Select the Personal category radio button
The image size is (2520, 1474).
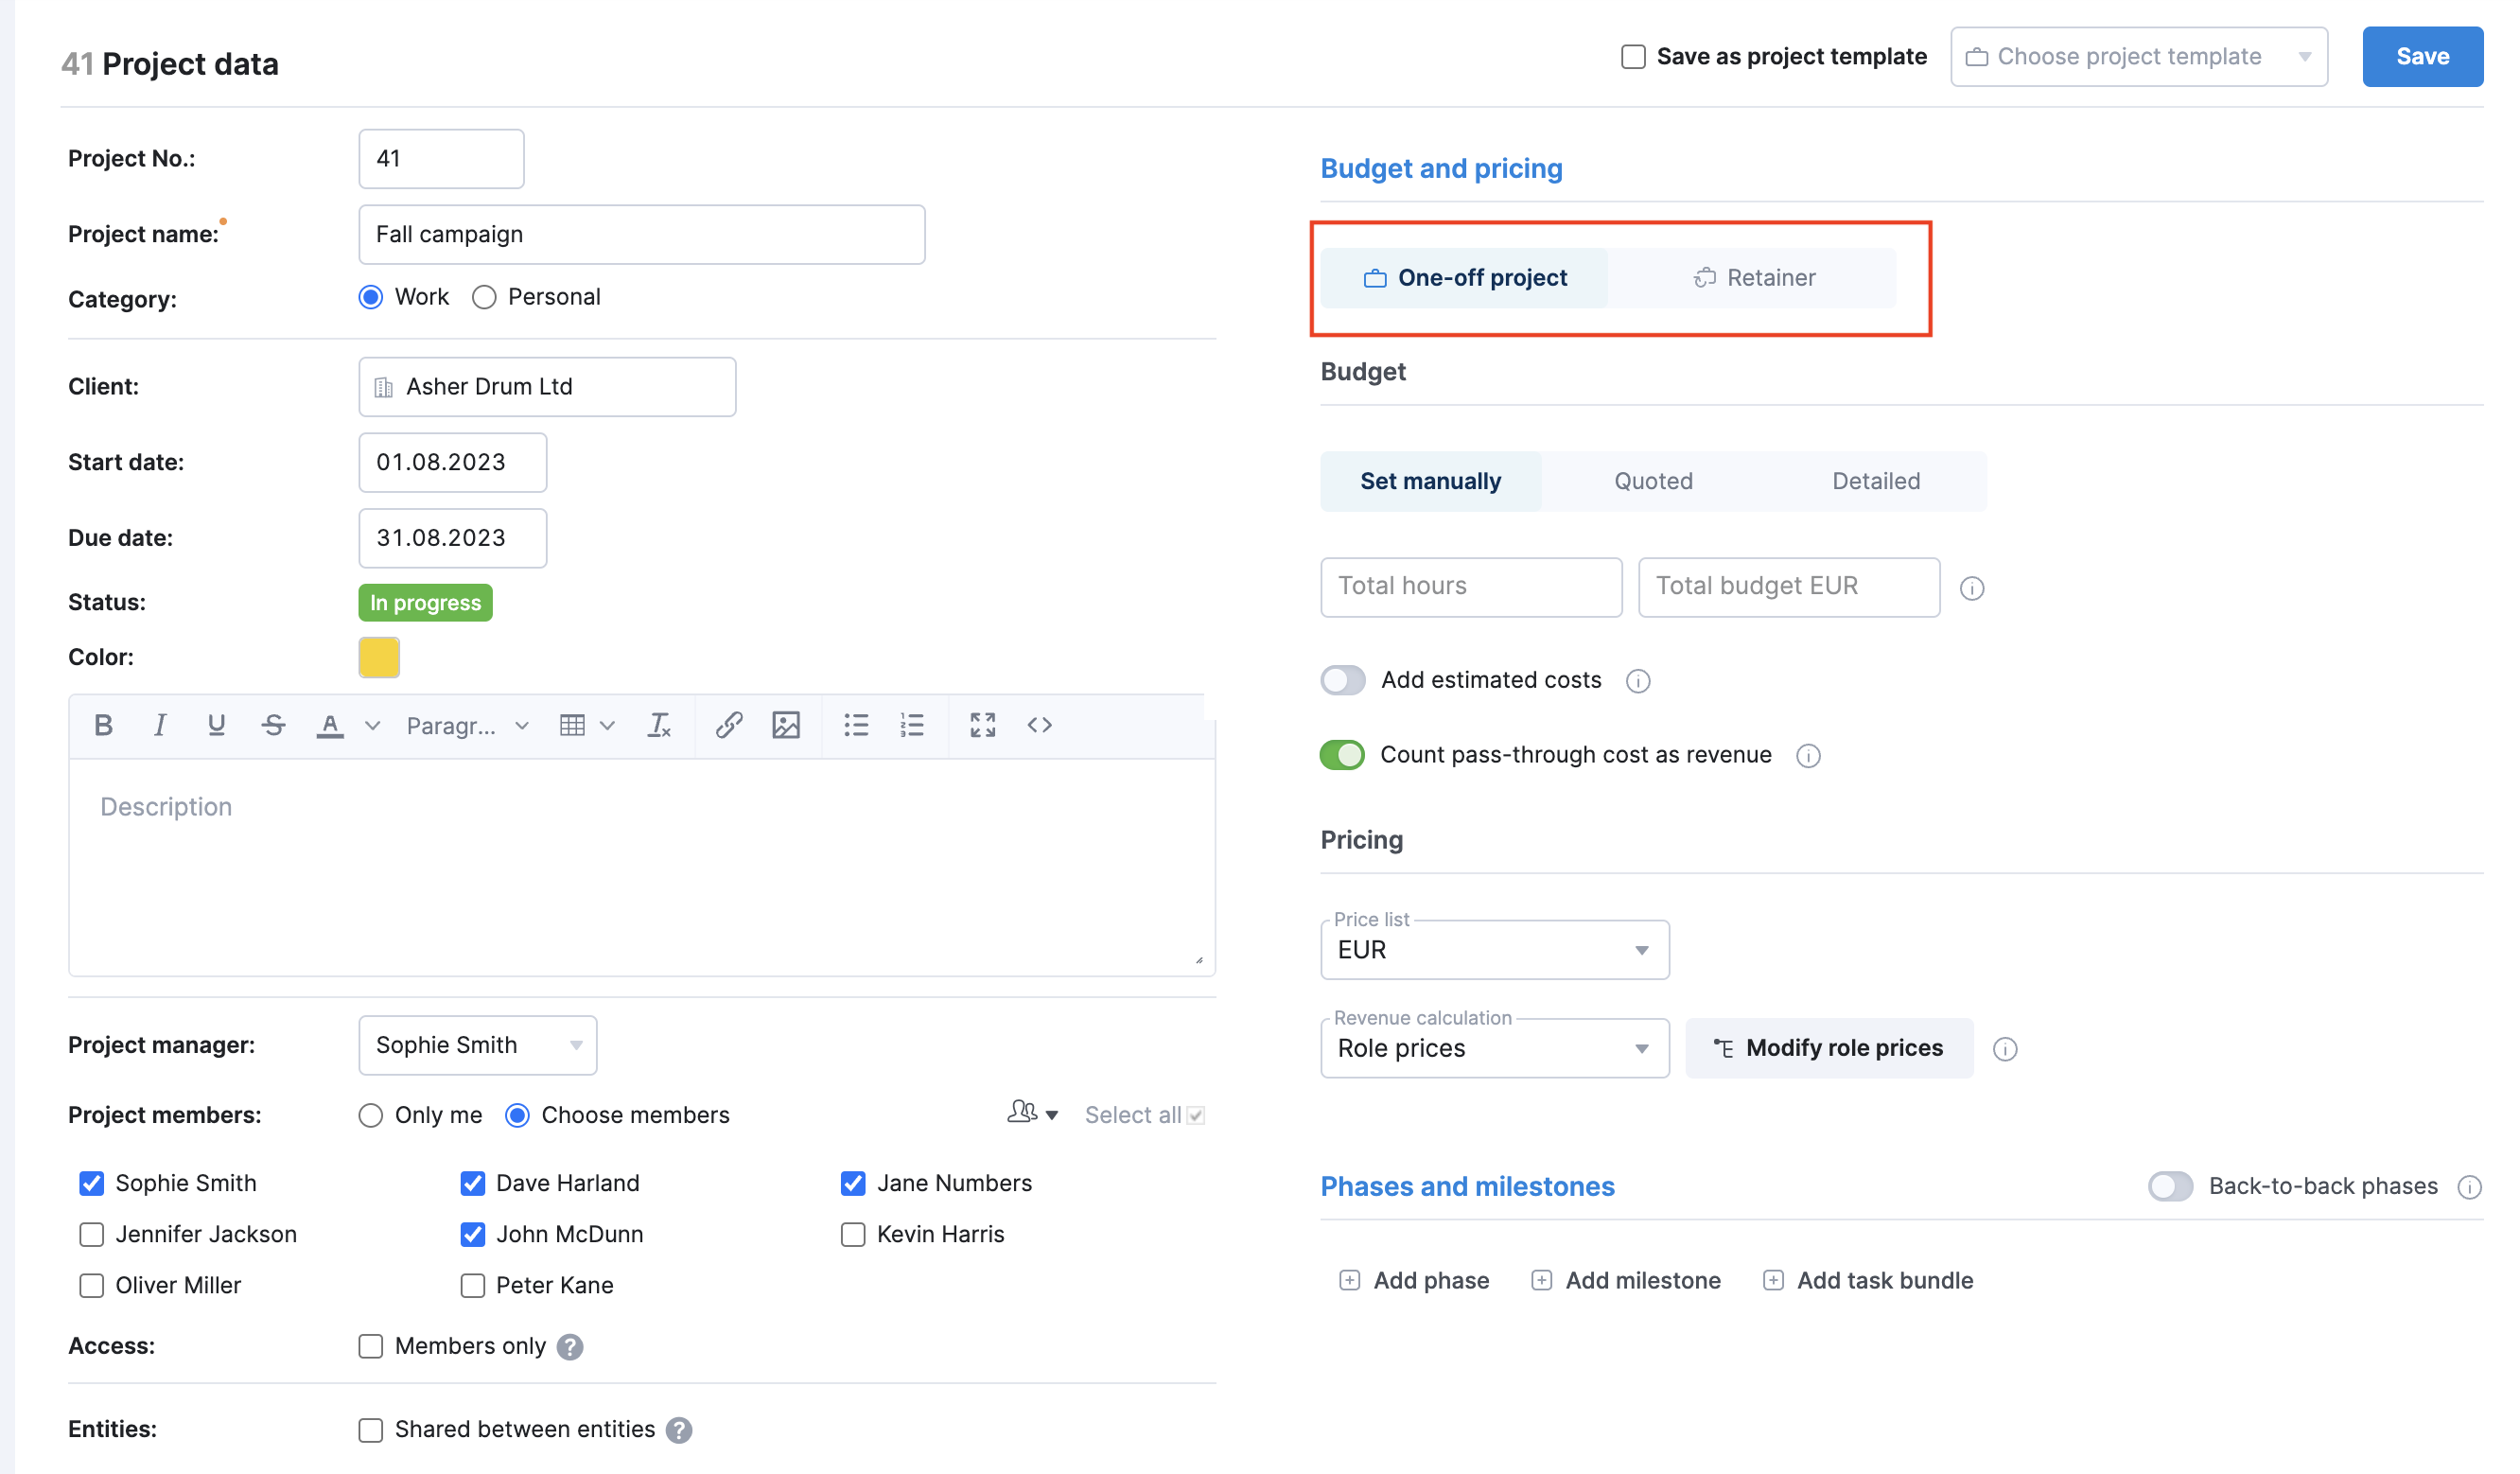click(484, 296)
